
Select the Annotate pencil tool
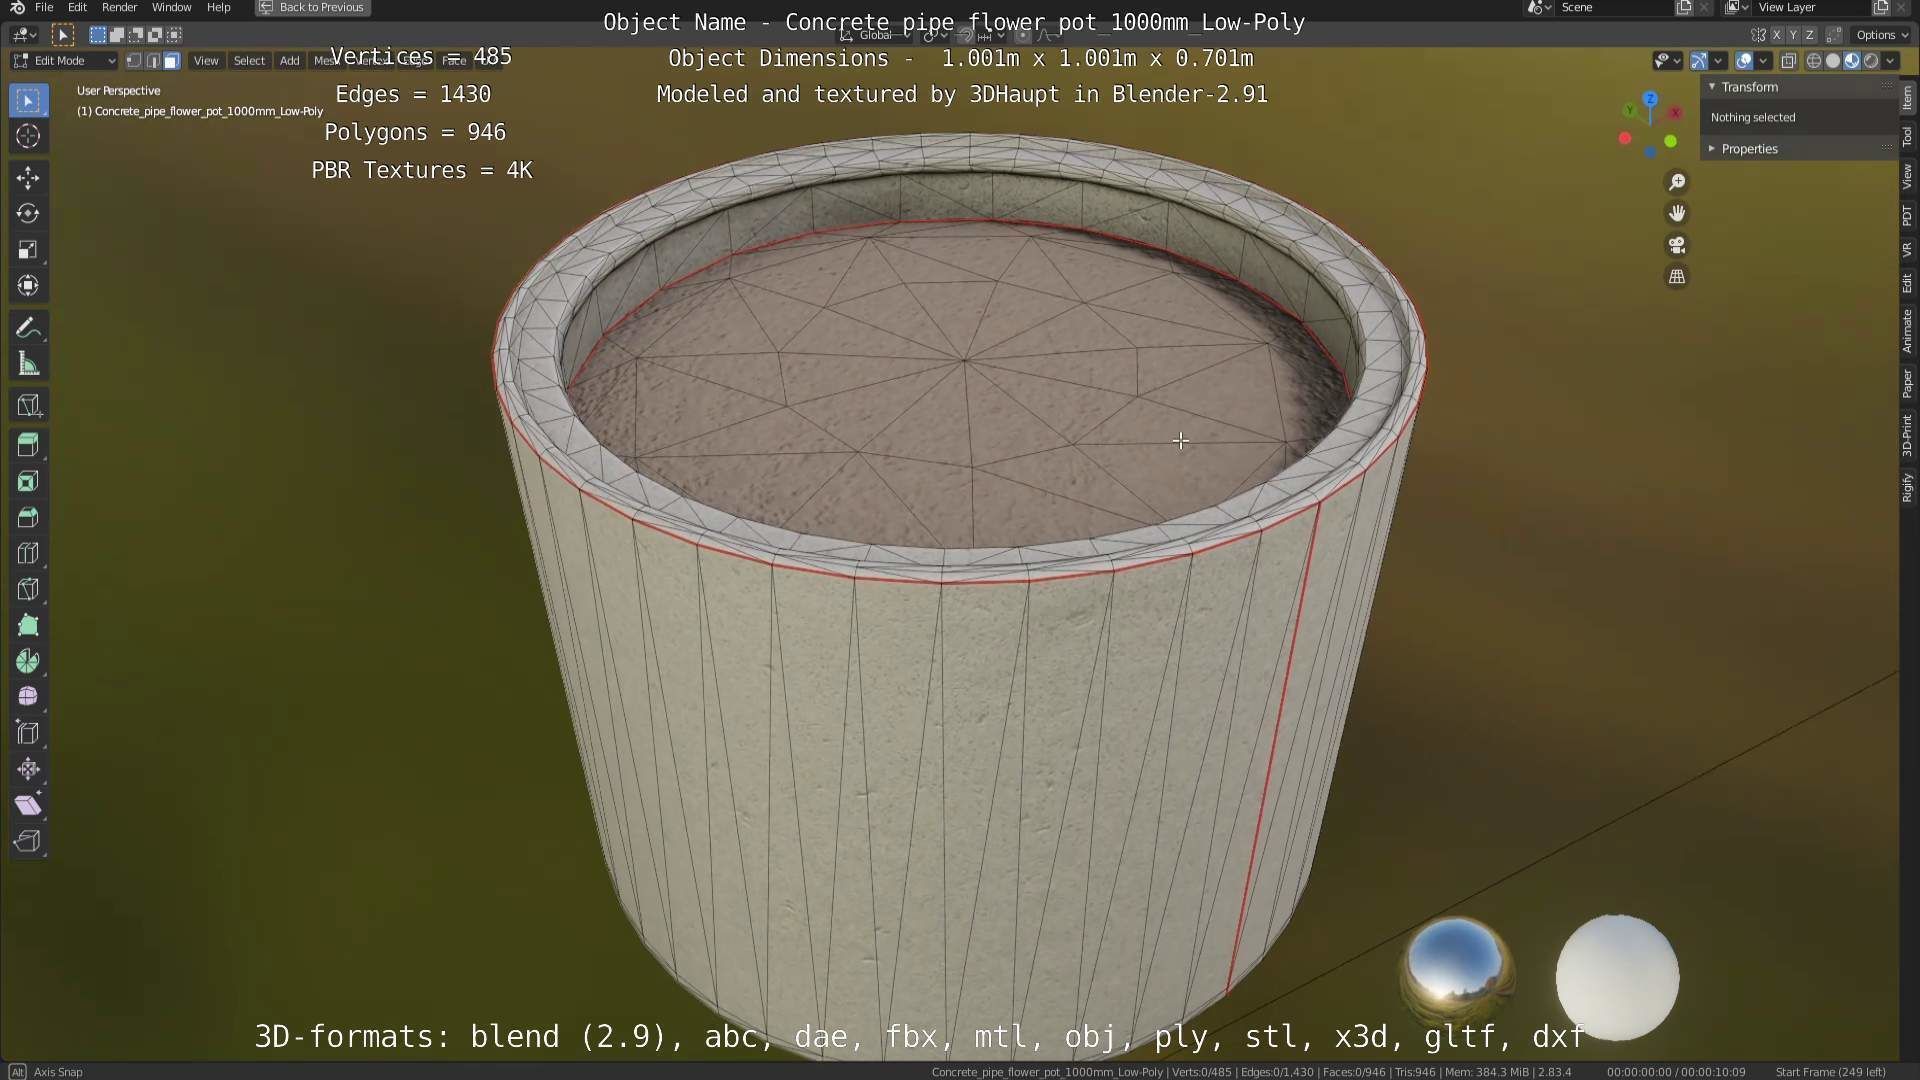(28, 328)
